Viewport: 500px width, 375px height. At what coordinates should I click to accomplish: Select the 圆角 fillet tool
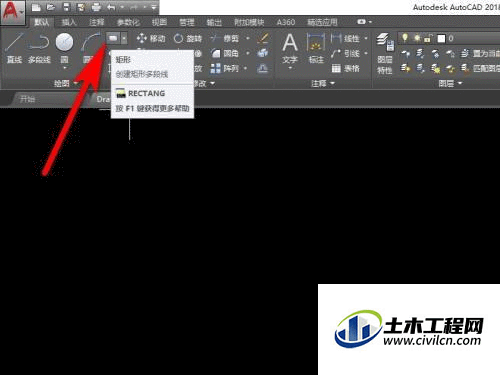pos(225,53)
